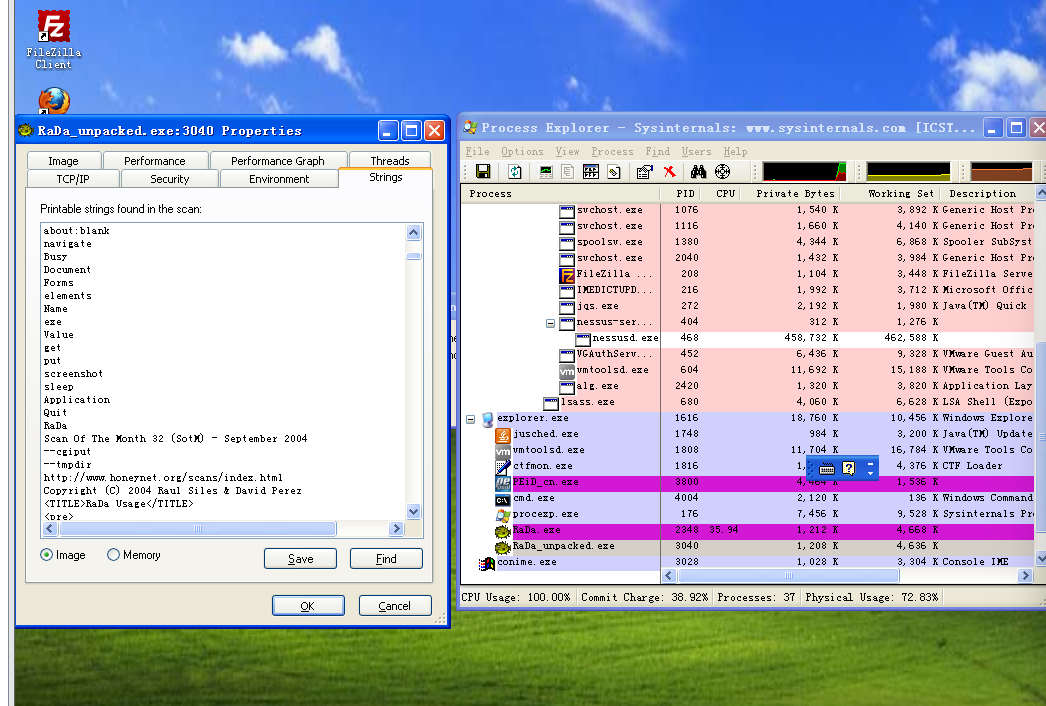
Task: Open the Users menu
Action: click(x=696, y=151)
